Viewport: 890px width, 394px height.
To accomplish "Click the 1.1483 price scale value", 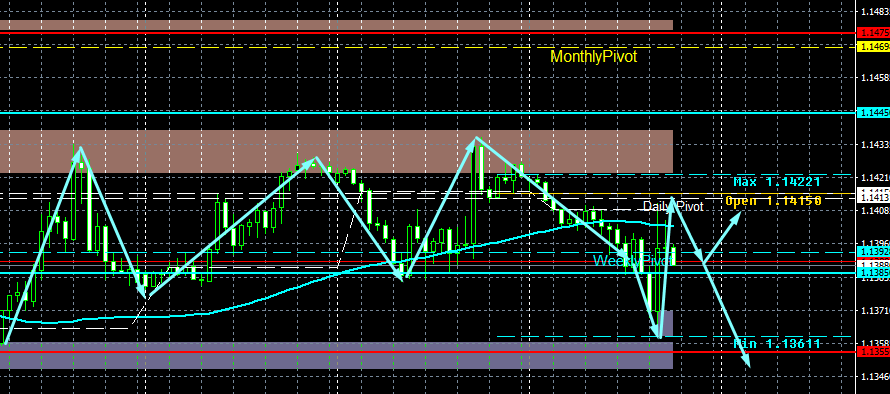I will (x=874, y=11).
